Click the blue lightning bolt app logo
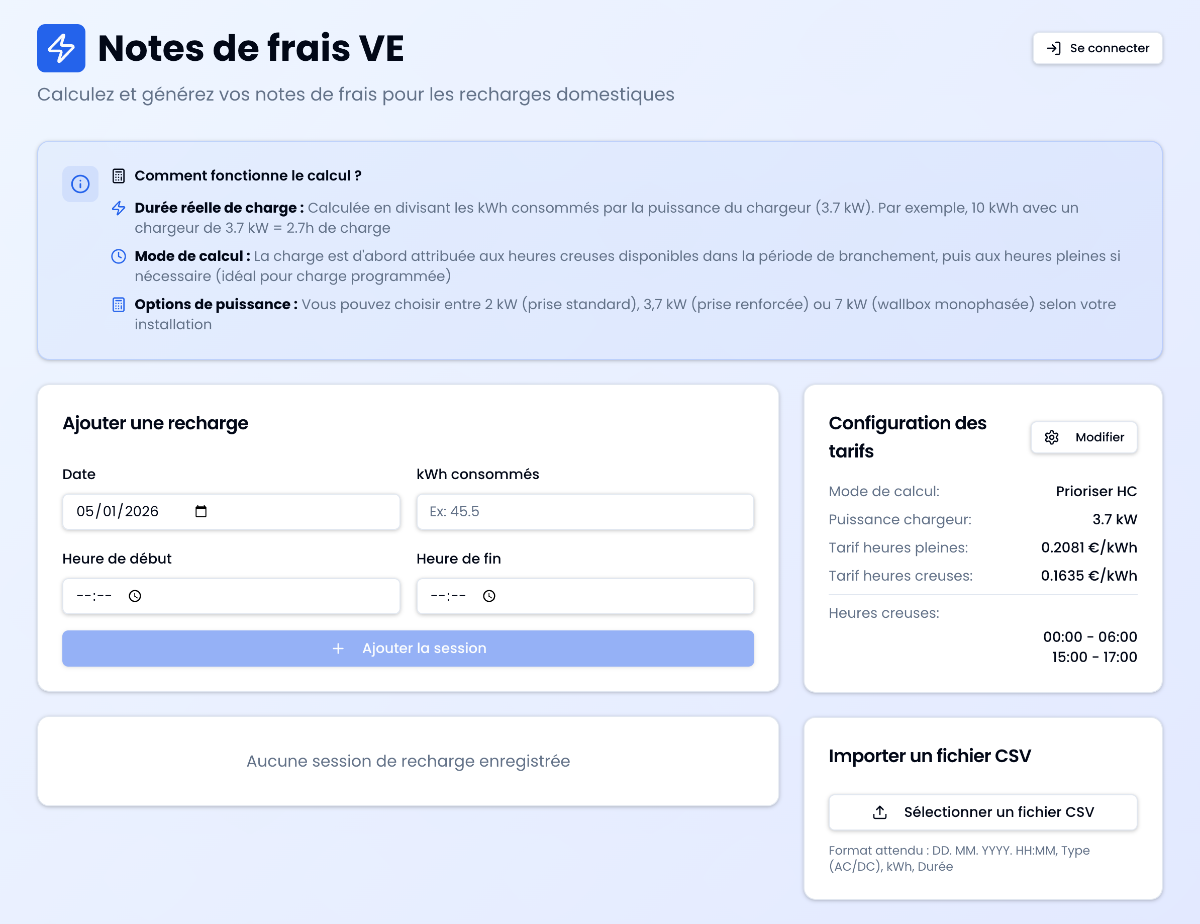This screenshot has width=1200, height=924. coord(61,48)
